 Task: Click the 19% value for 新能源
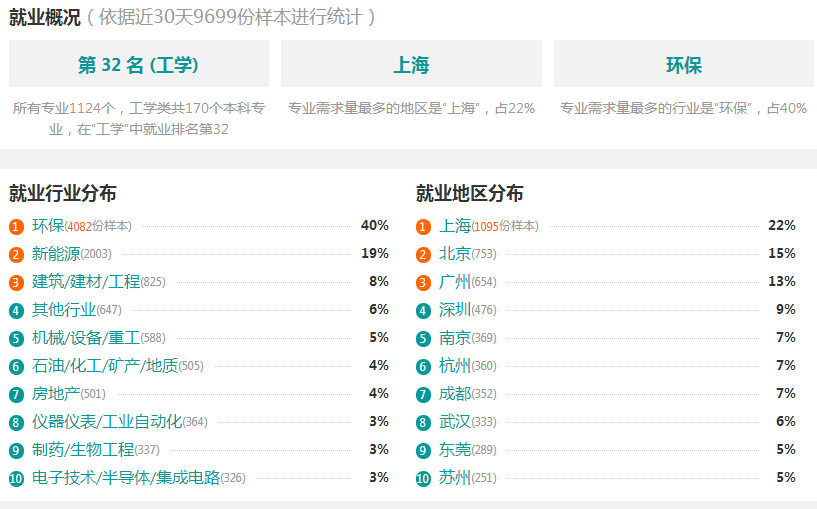pyautogui.click(x=375, y=254)
